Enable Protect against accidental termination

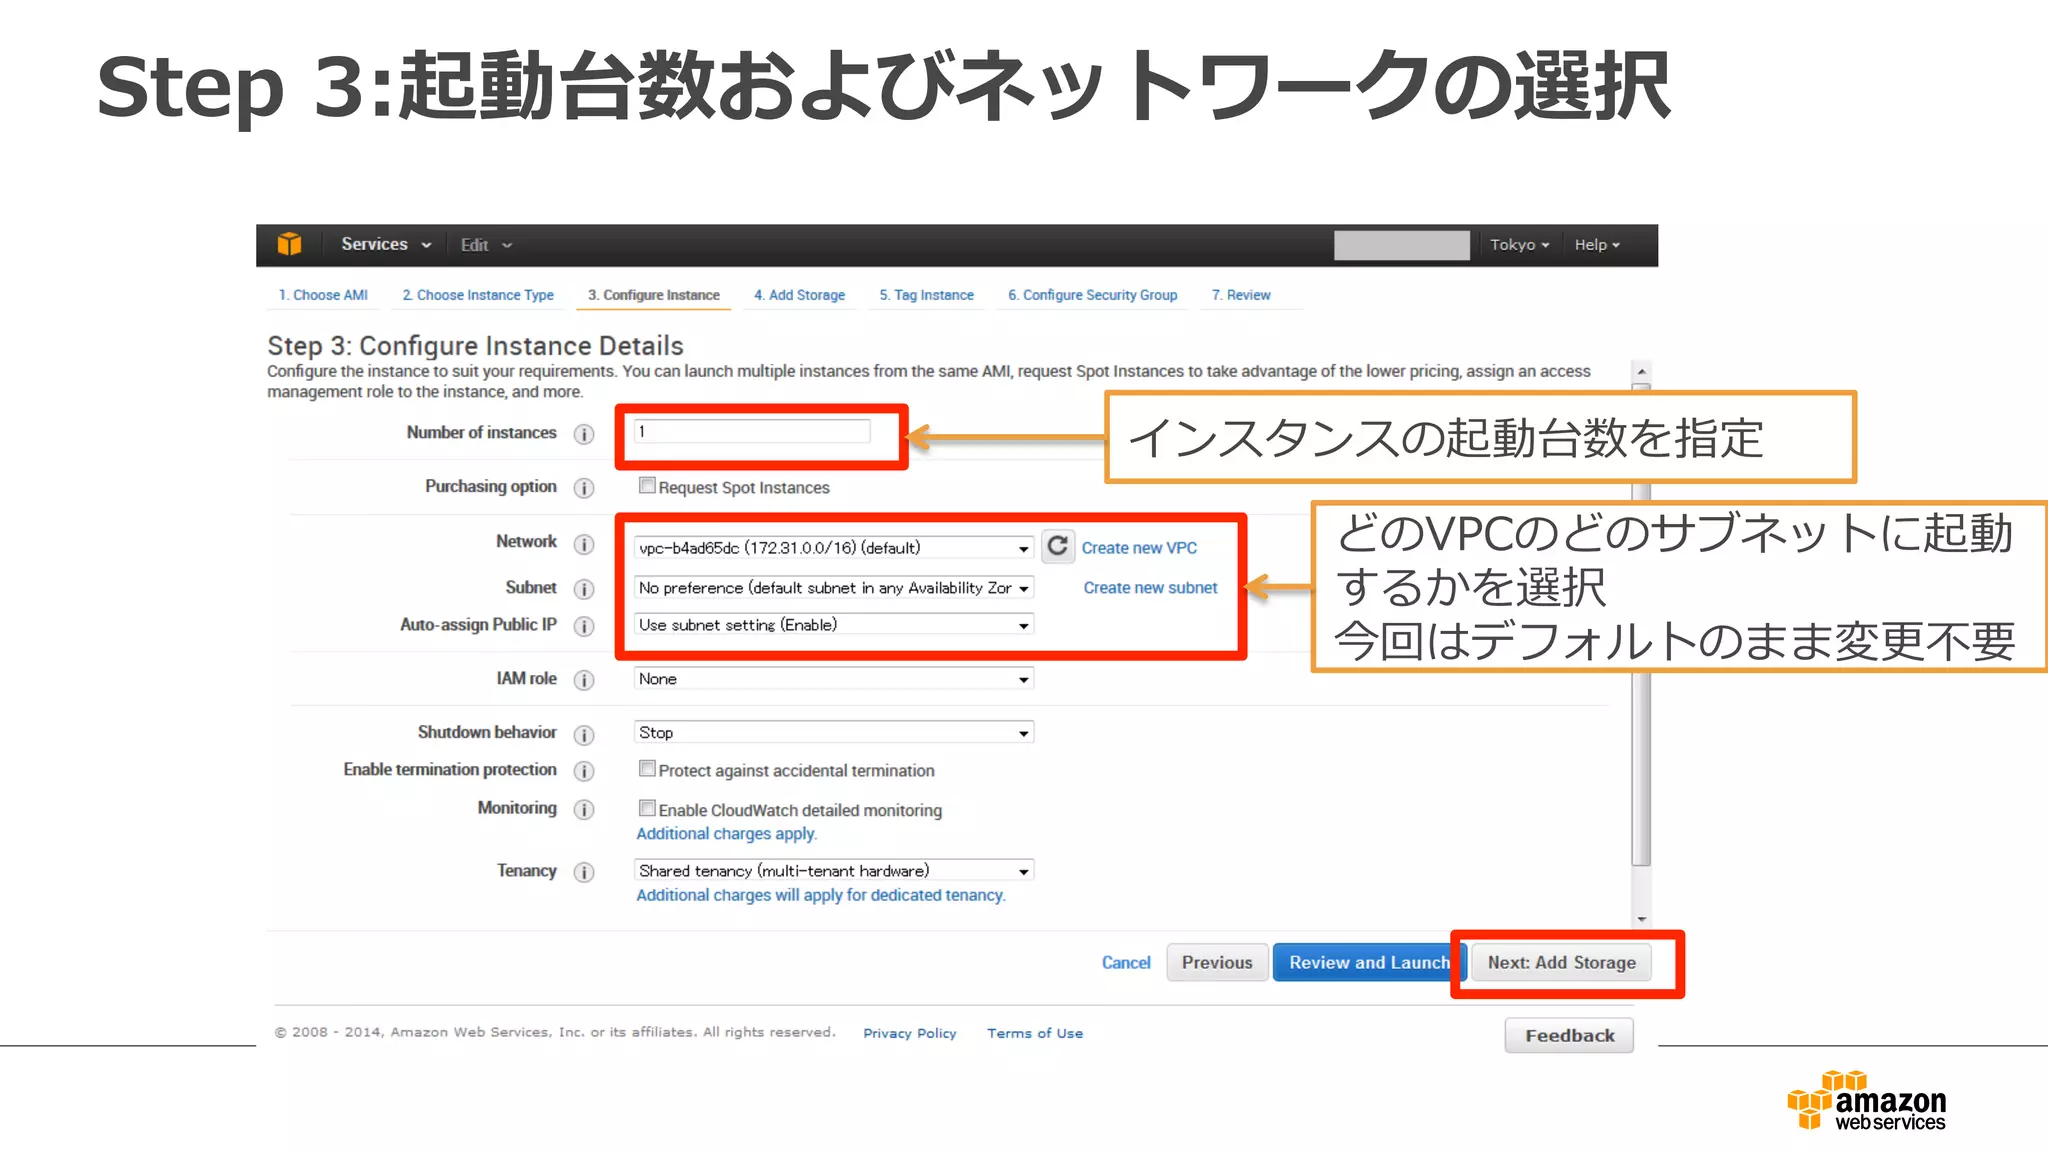coord(647,768)
